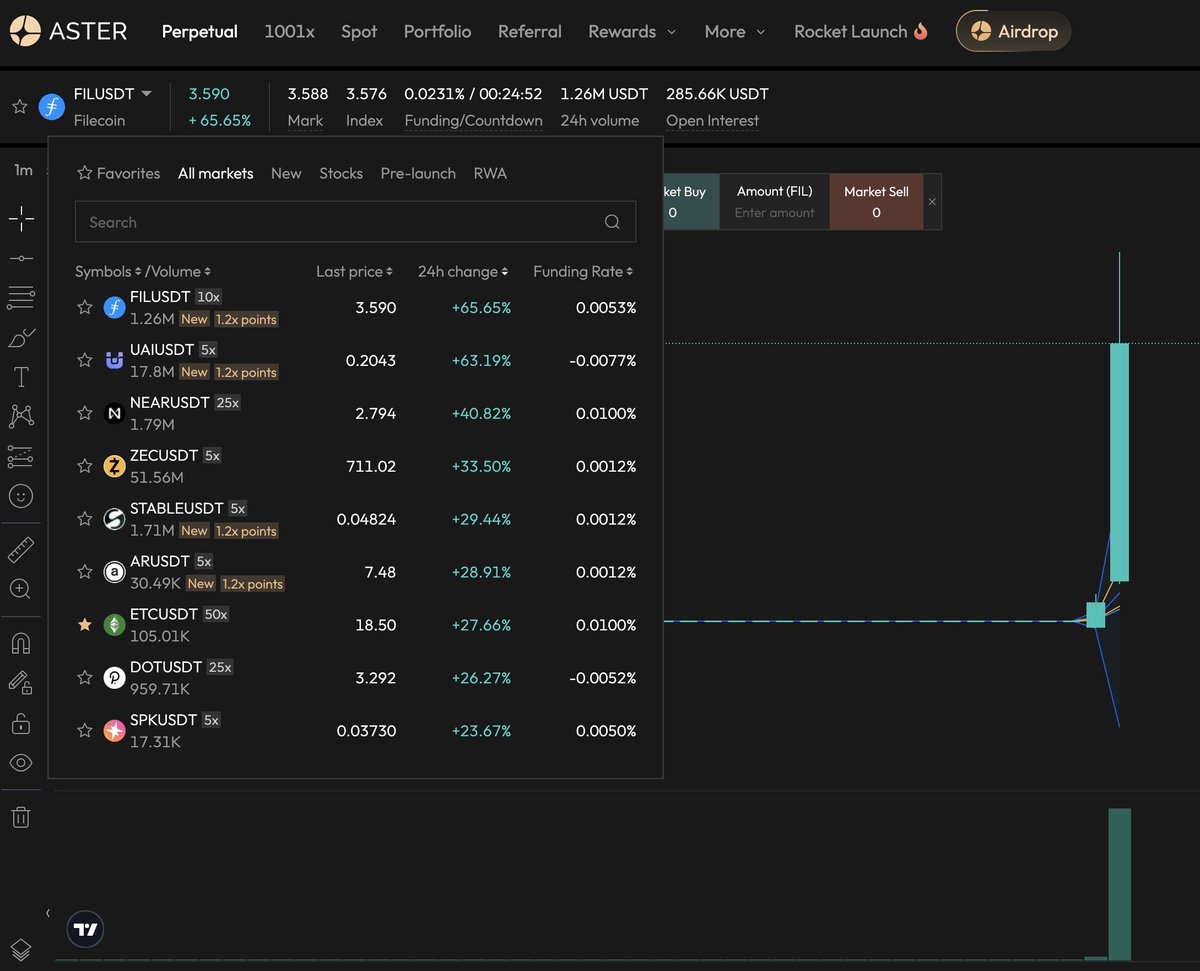
Task: Switch to the Favorites tab
Action: (x=119, y=173)
